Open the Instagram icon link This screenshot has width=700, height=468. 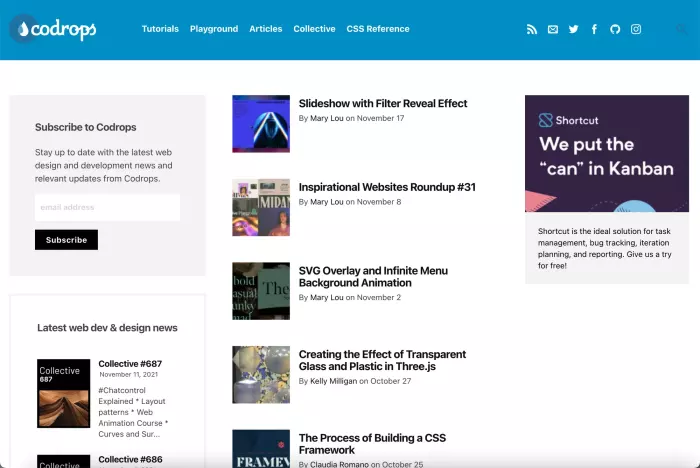pyautogui.click(x=636, y=29)
